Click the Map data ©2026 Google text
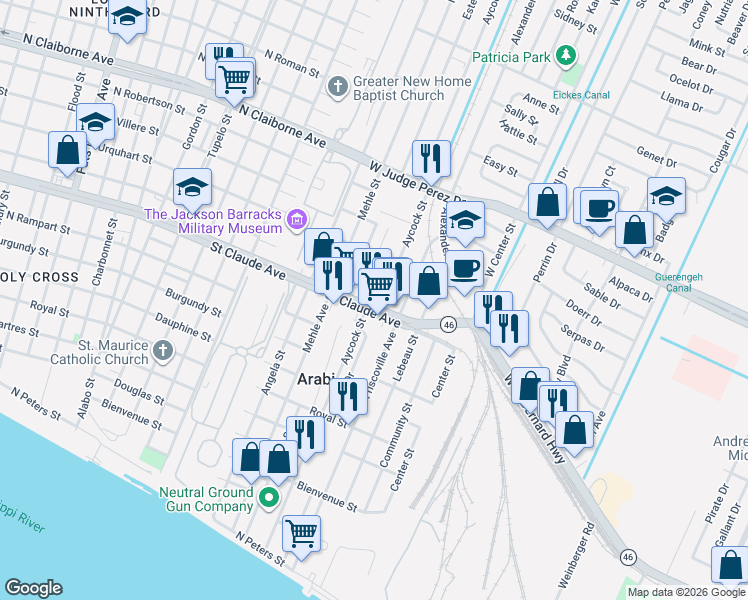 (687, 593)
